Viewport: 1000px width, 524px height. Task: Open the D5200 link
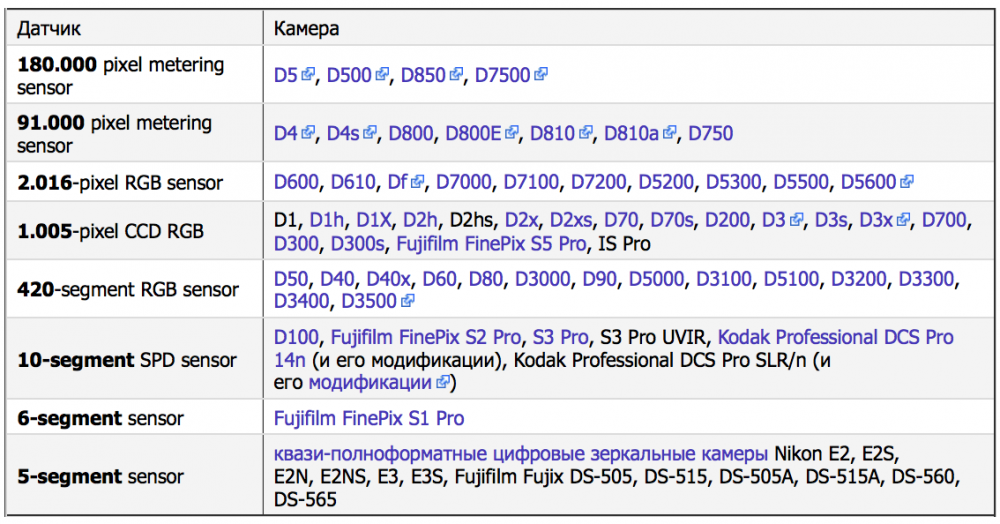[x=666, y=182]
